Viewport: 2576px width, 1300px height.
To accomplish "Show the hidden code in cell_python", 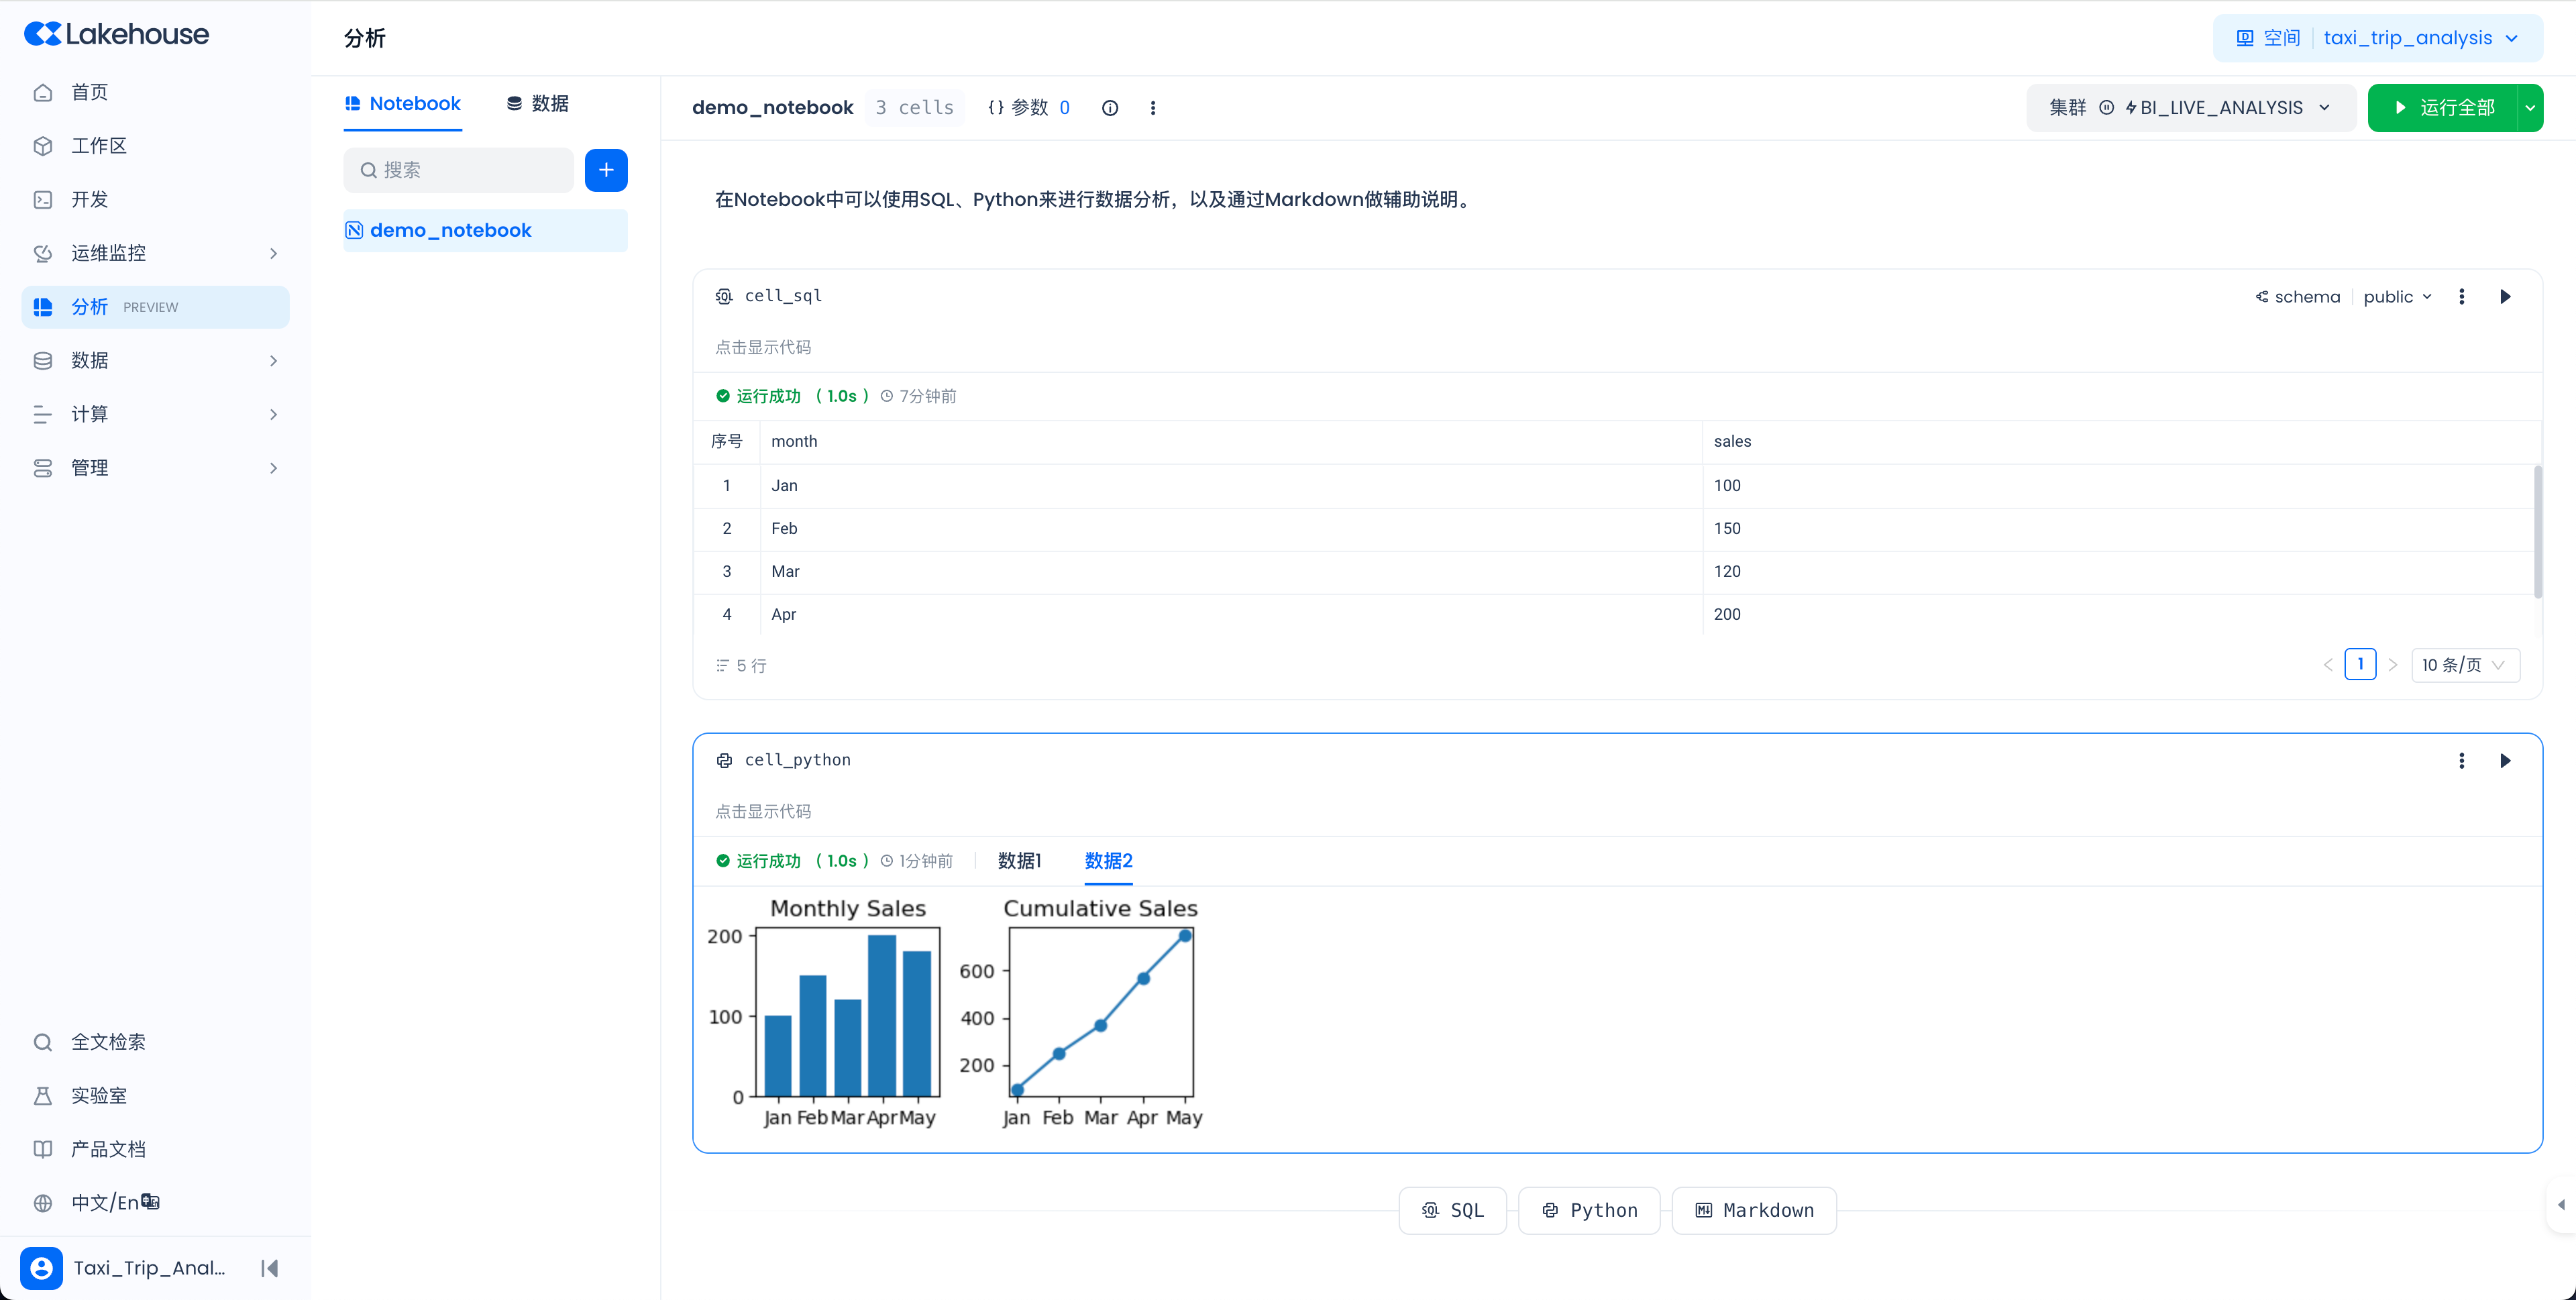I will click(x=763, y=812).
